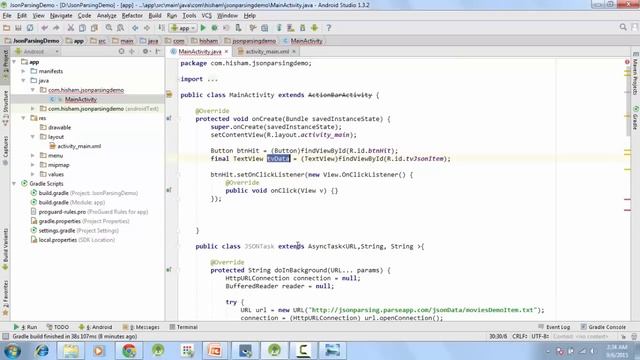Click Internet Explorer in the taskbar
Screen dimensions: 640x360
tap(42, 351)
